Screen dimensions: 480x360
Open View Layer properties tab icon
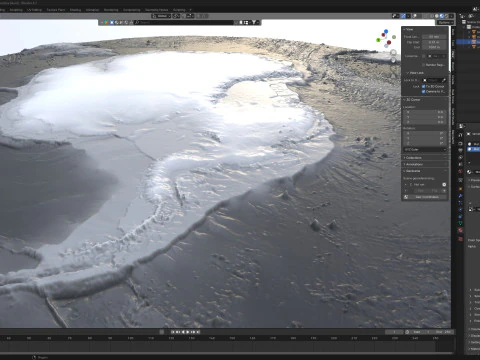[460, 158]
